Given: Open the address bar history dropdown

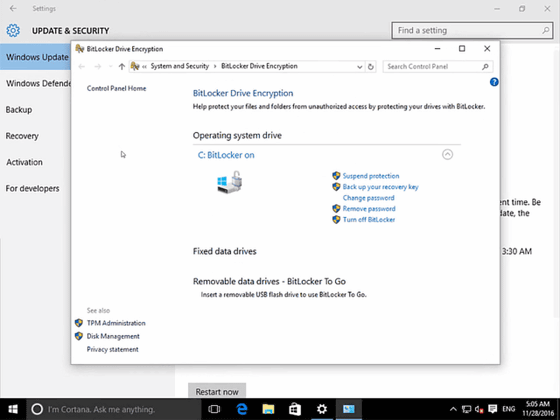Looking at the screenshot, I should [360, 67].
